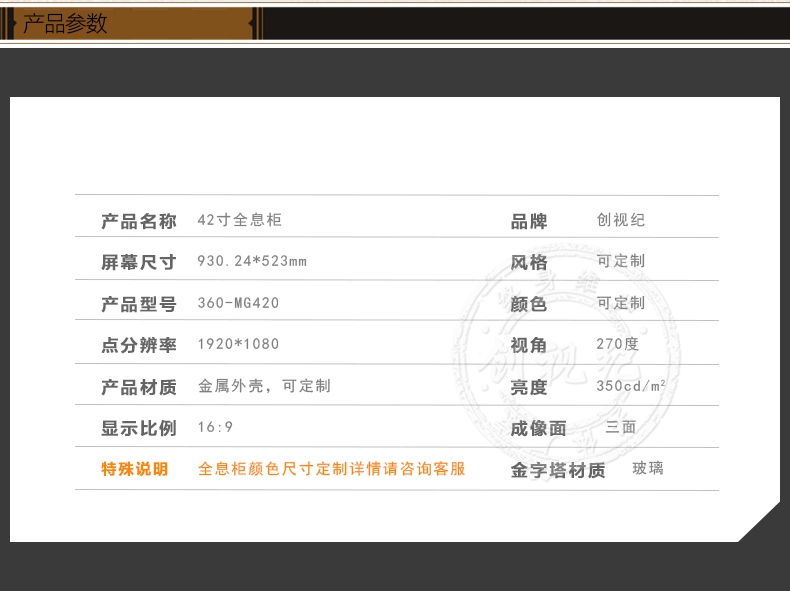Click the 产品参数 header tab

coord(66,24)
